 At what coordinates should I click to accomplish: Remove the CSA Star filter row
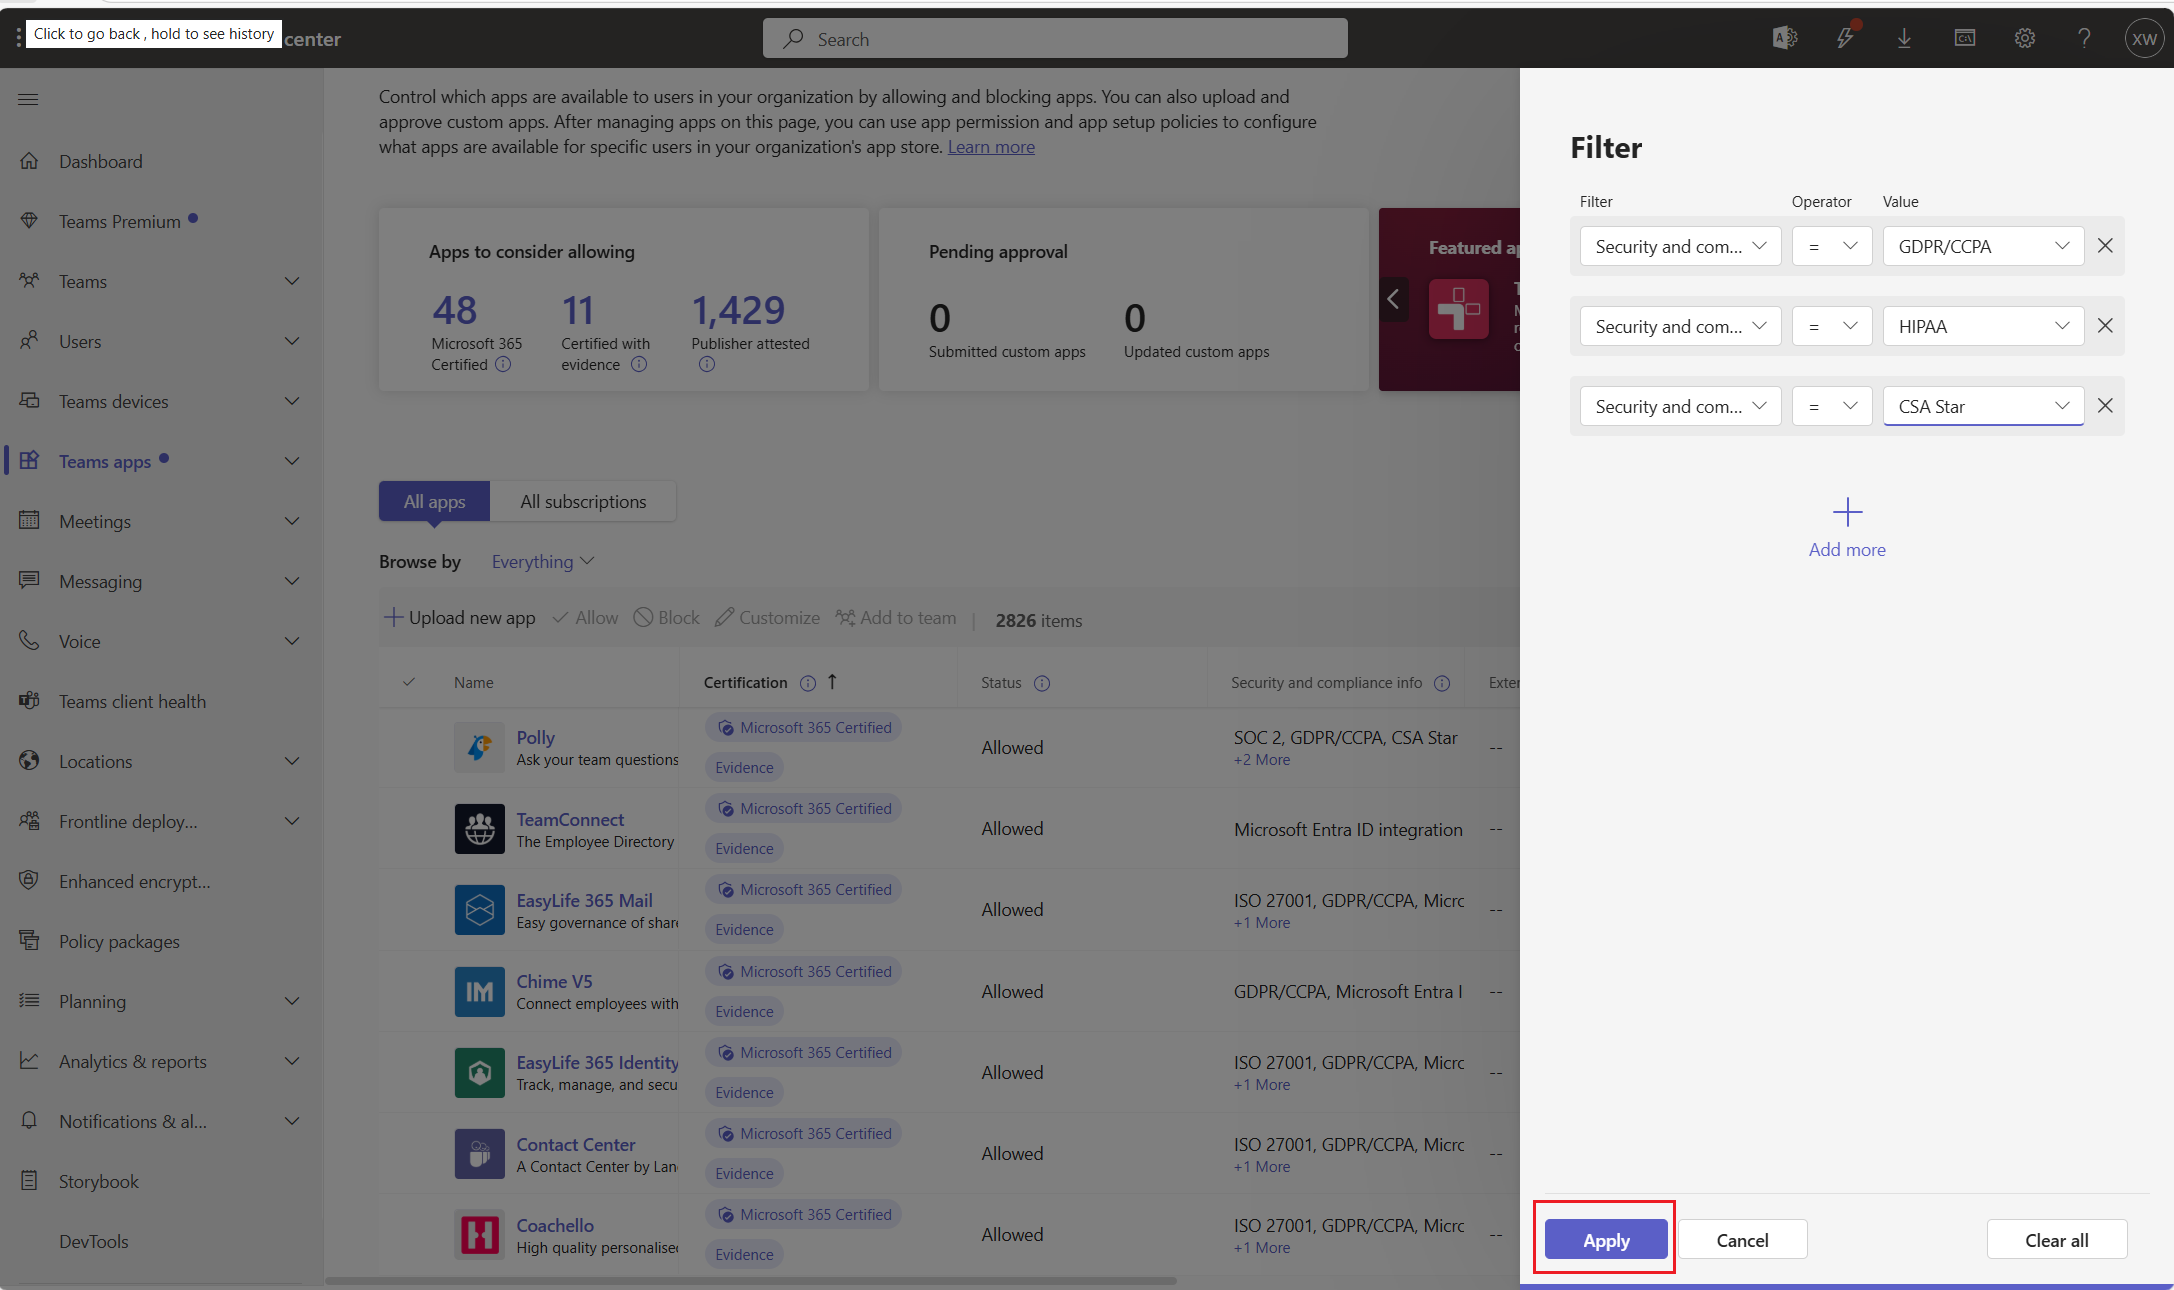point(2105,406)
